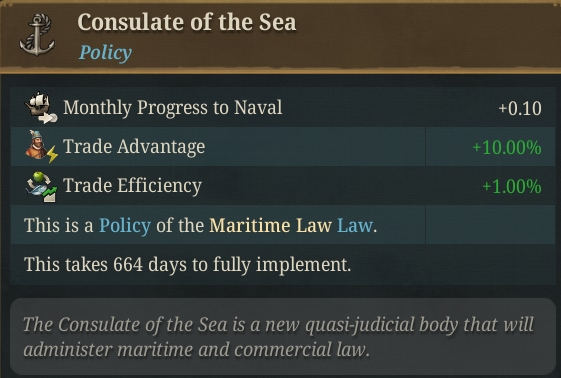Image resolution: width=561 pixels, height=378 pixels.
Task: Click the sailing ship Monthly Progress icon
Action: [x=41, y=108]
